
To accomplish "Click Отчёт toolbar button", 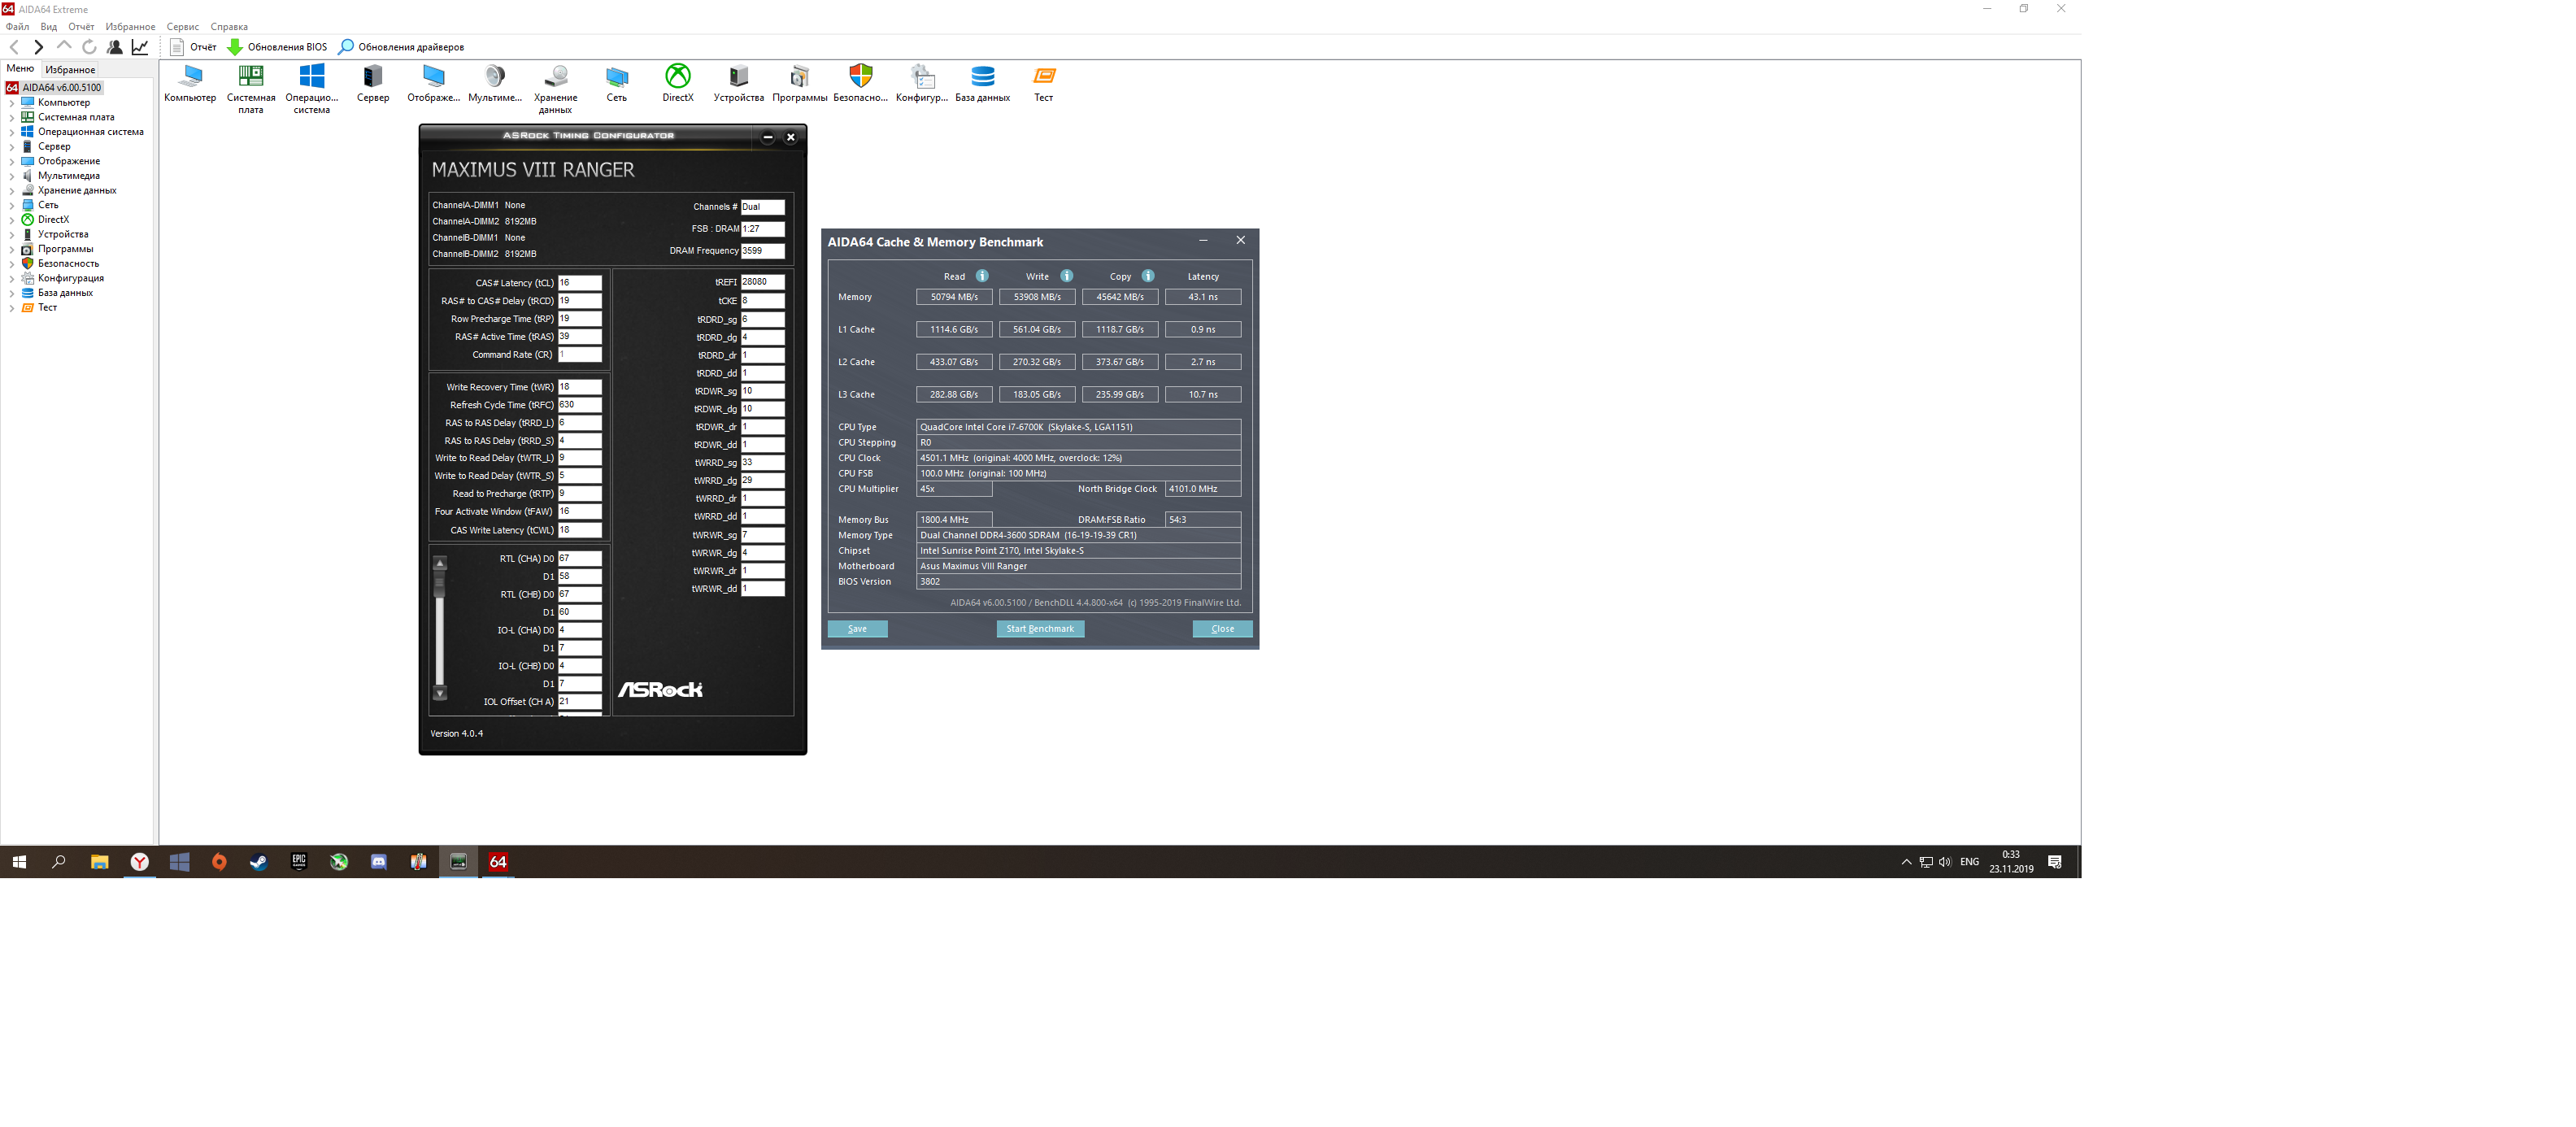I will point(193,47).
